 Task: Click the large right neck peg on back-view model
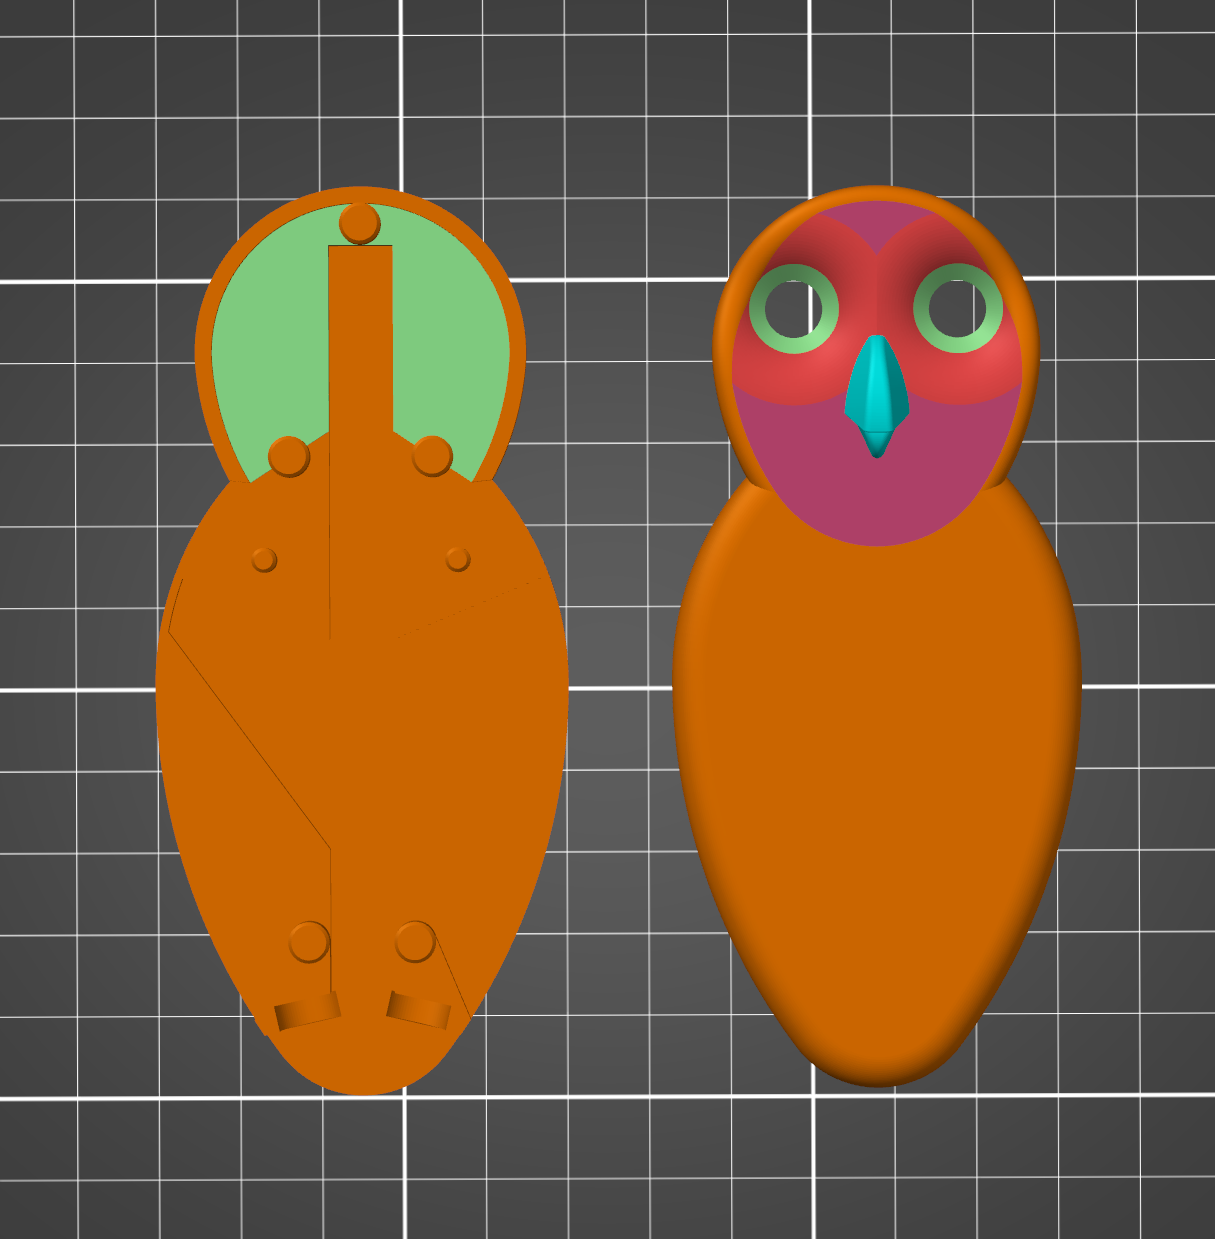coord(432,456)
